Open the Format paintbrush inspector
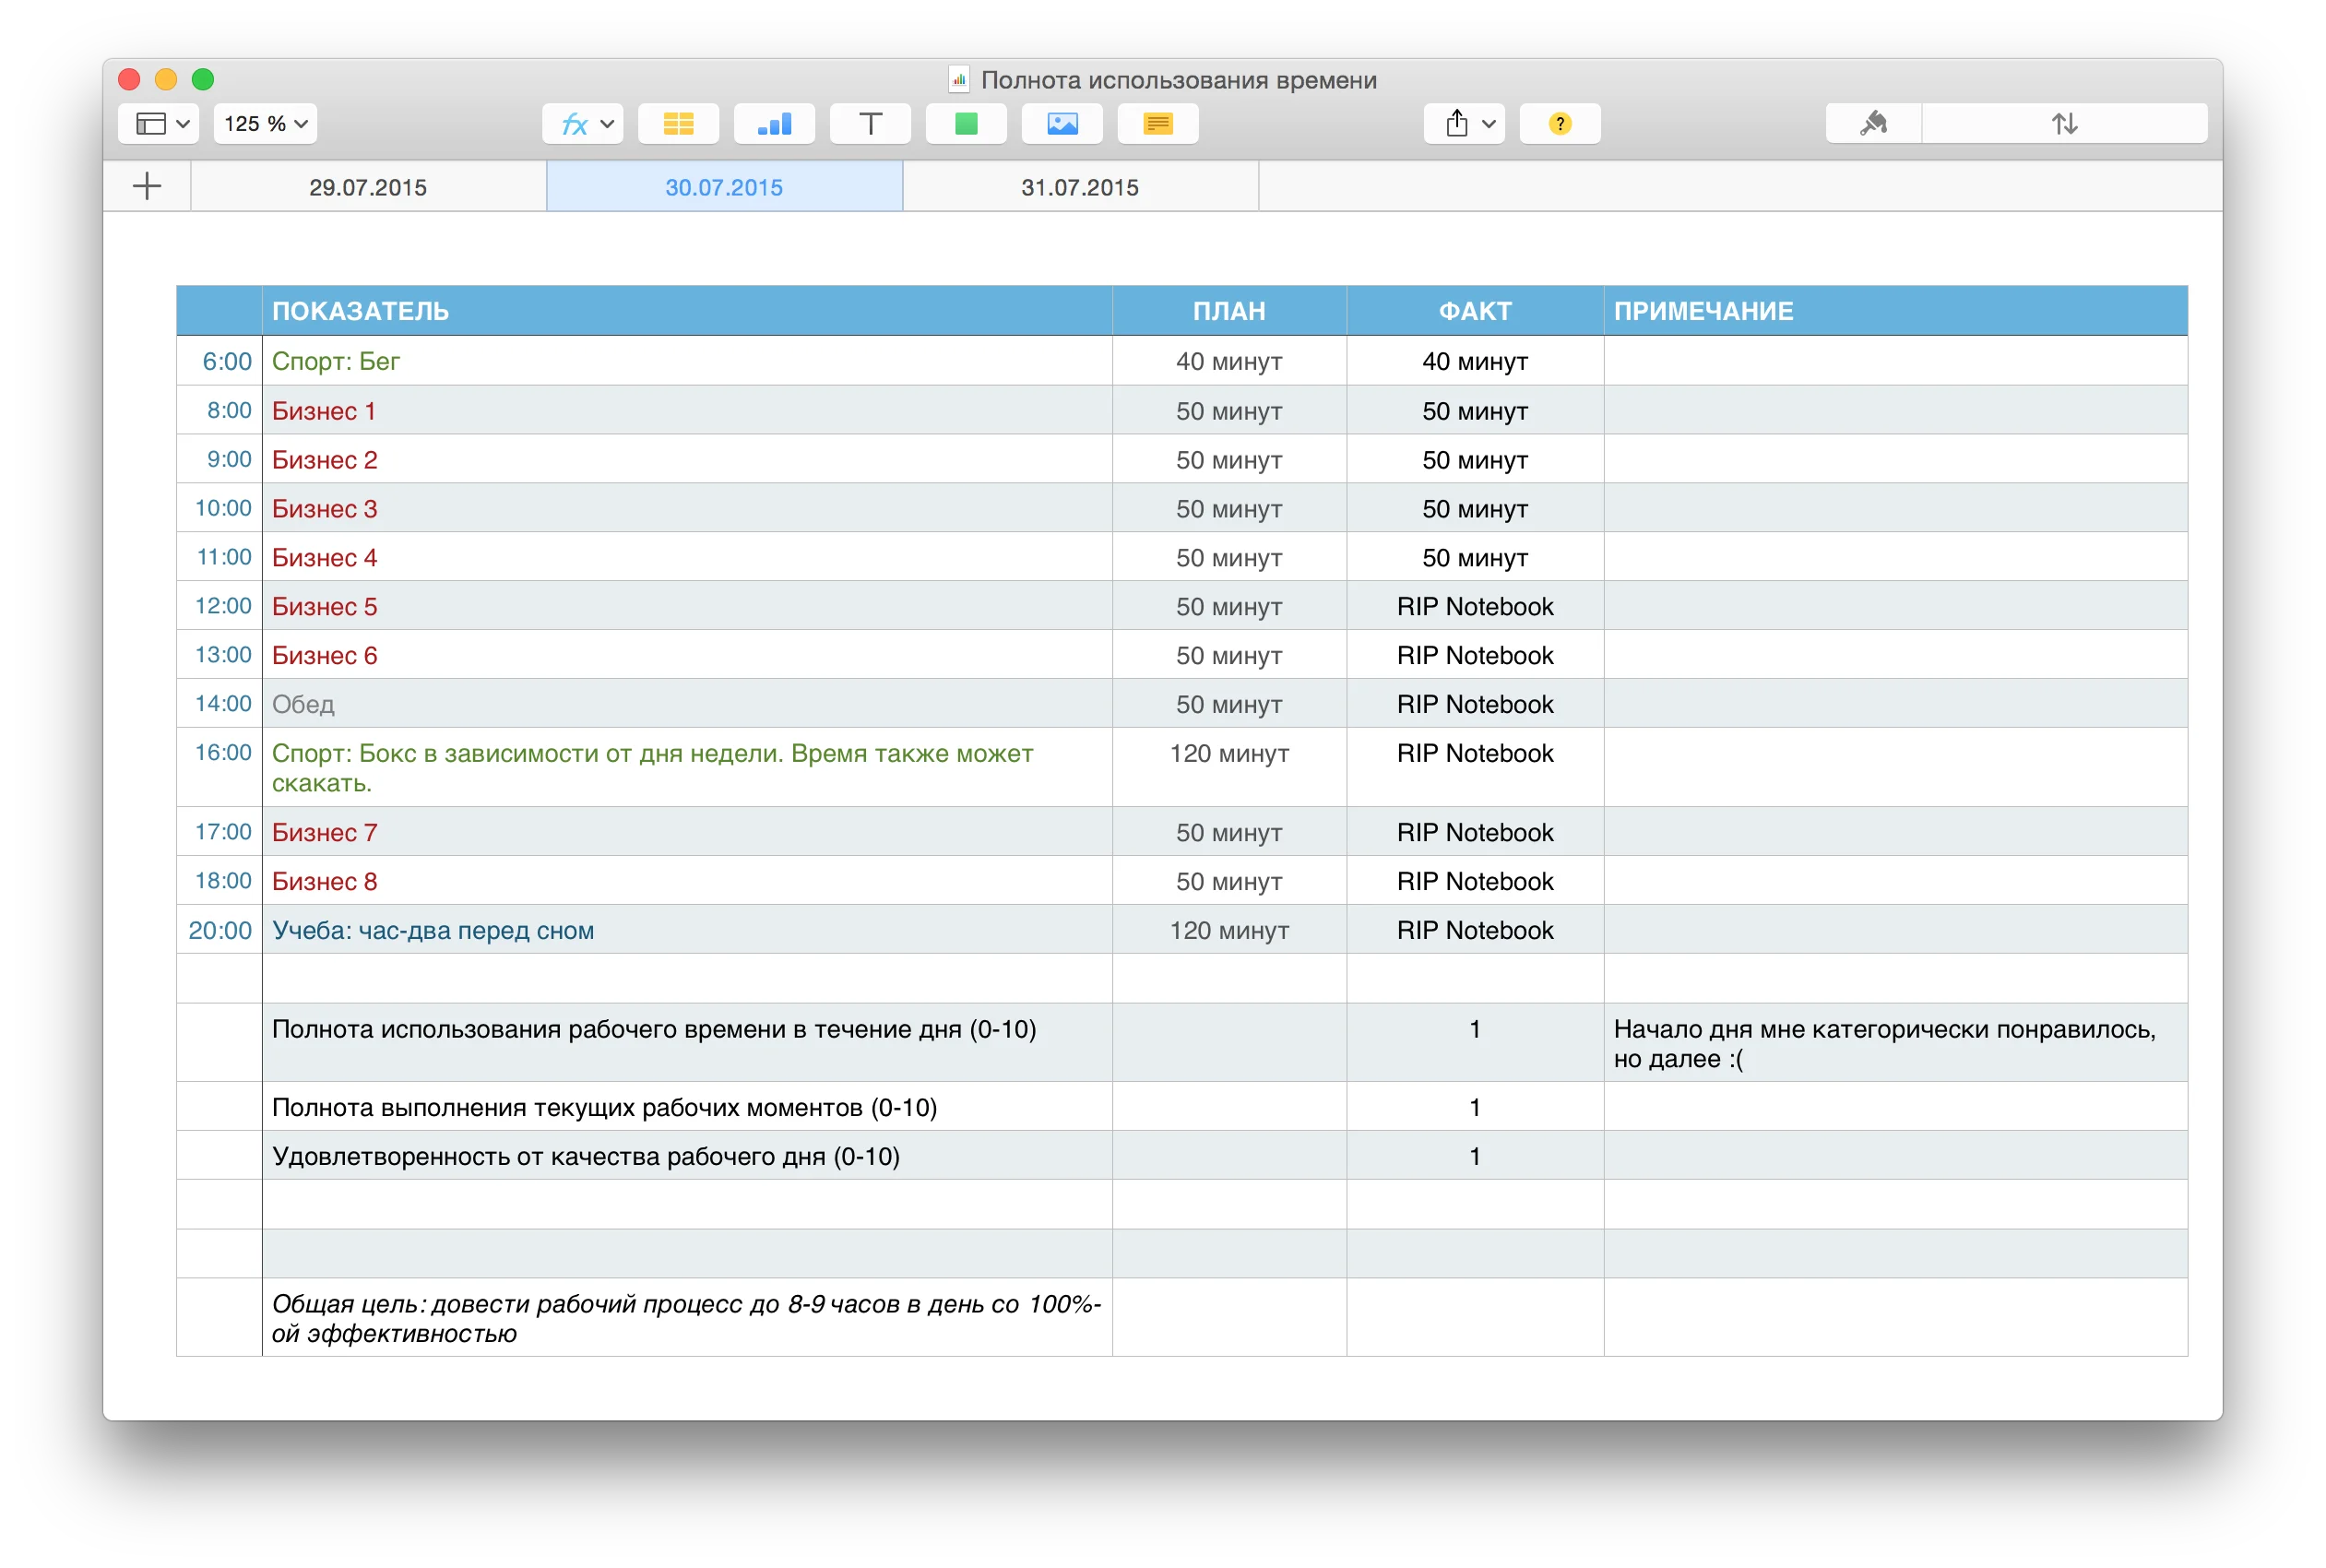2326x1568 pixels. tap(1873, 124)
